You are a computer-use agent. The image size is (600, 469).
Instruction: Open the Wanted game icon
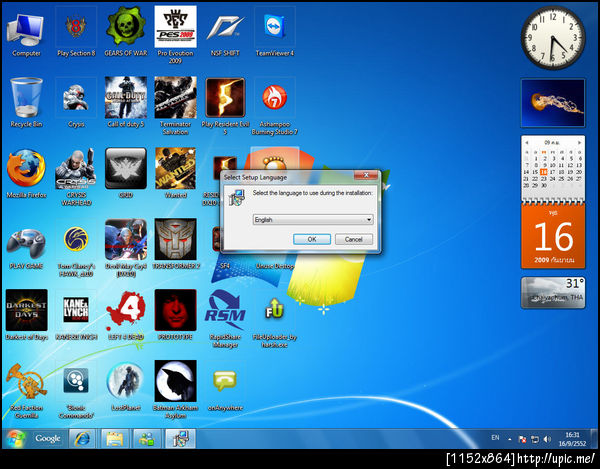[175, 172]
